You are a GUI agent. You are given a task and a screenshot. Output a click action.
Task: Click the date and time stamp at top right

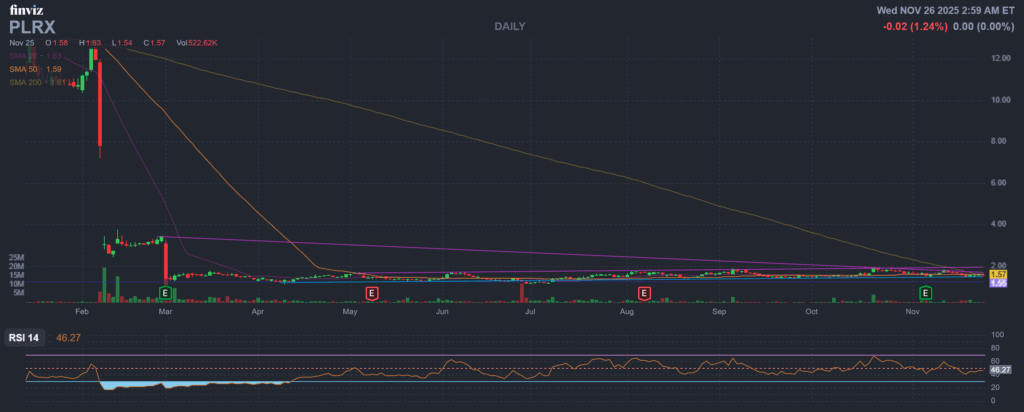(945, 9)
